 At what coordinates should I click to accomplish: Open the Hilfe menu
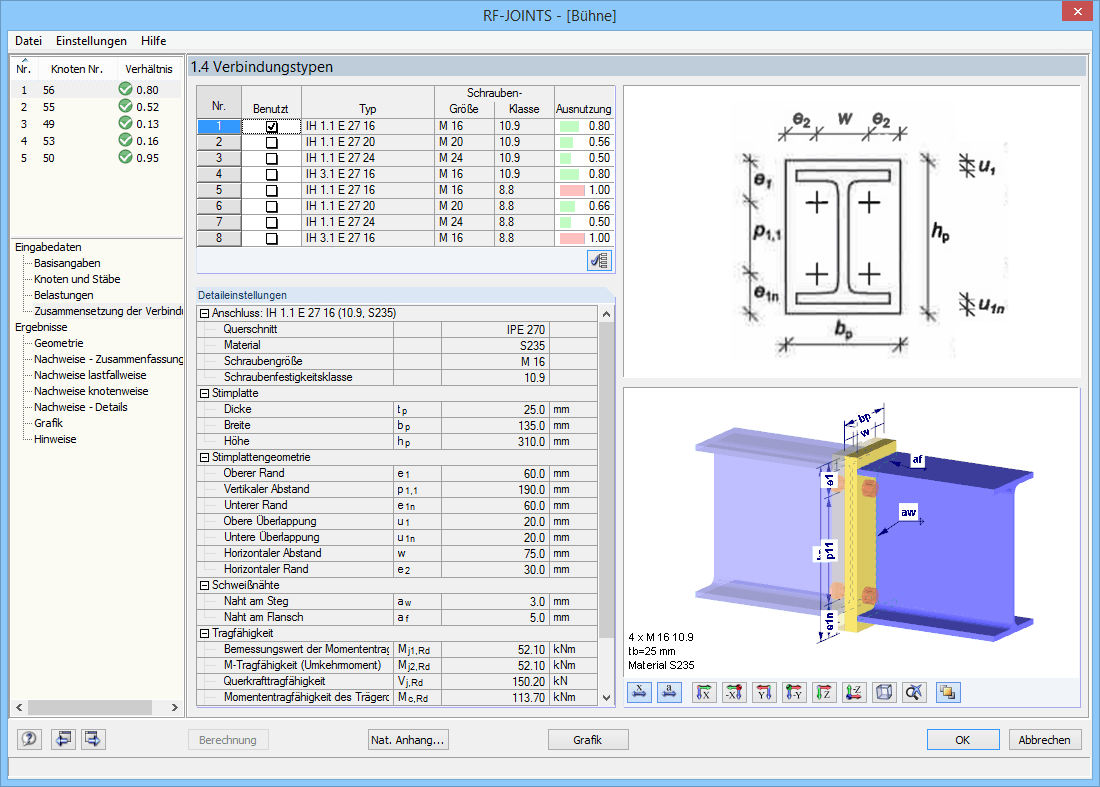[x=154, y=41]
